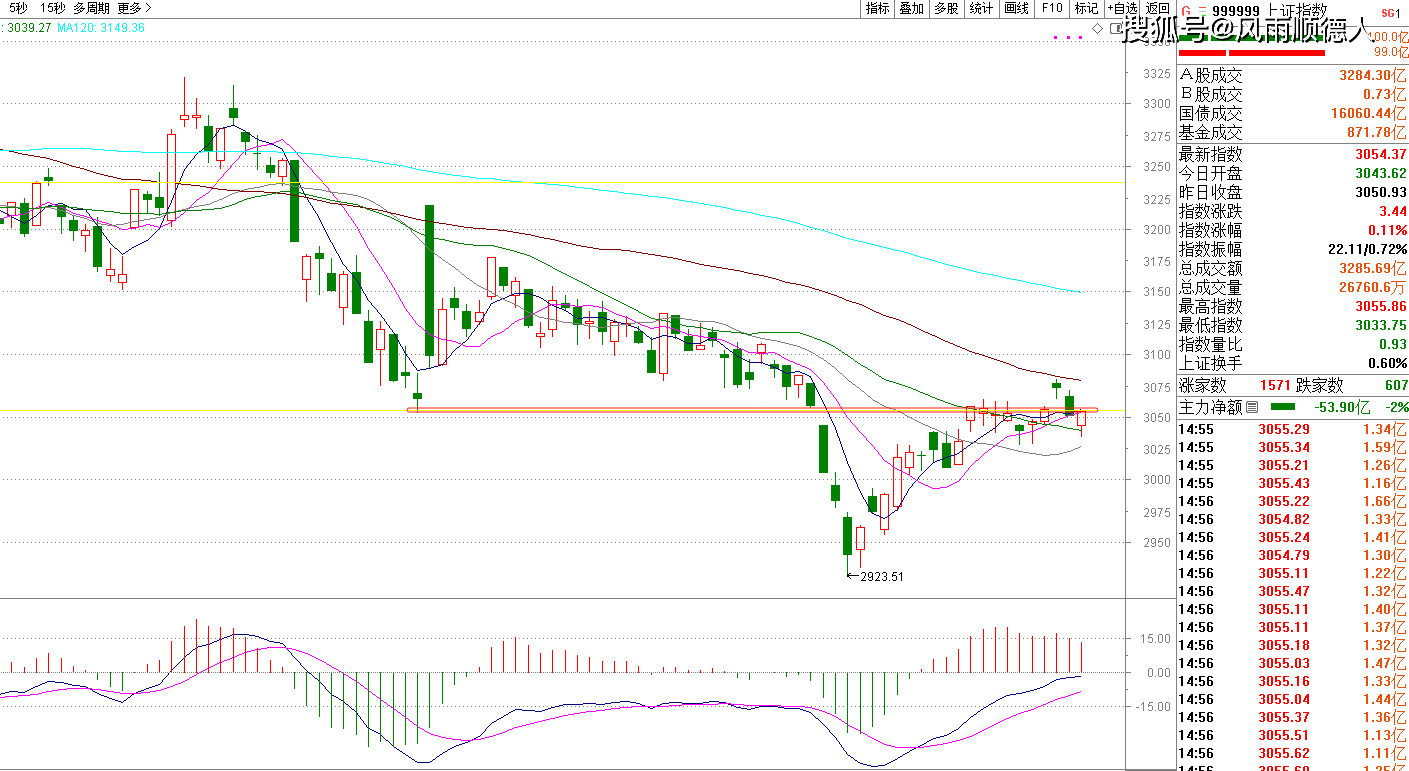Select the 基金成交 row
This screenshot has height=771, width=1409.
pyautogui.click(x=1293, y=132)
